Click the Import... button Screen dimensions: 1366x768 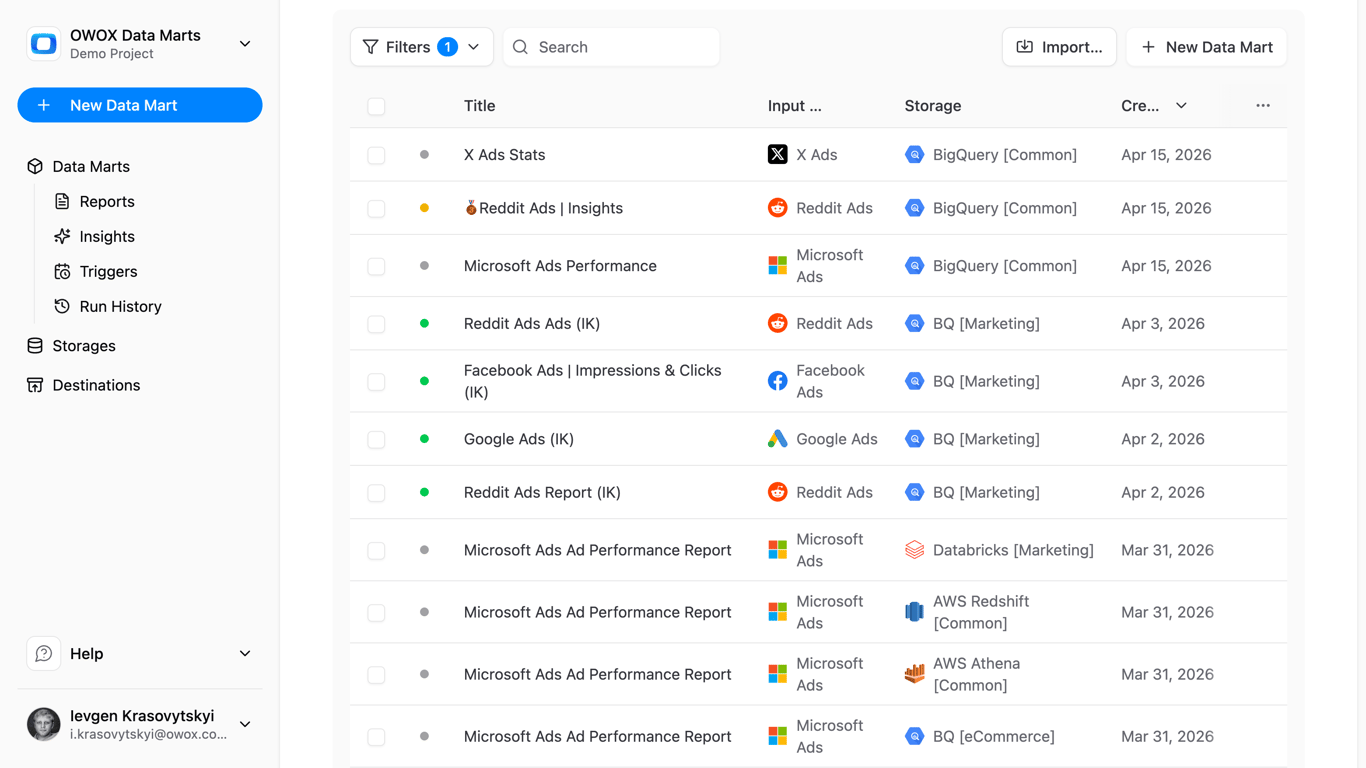tap(1059, 47)
